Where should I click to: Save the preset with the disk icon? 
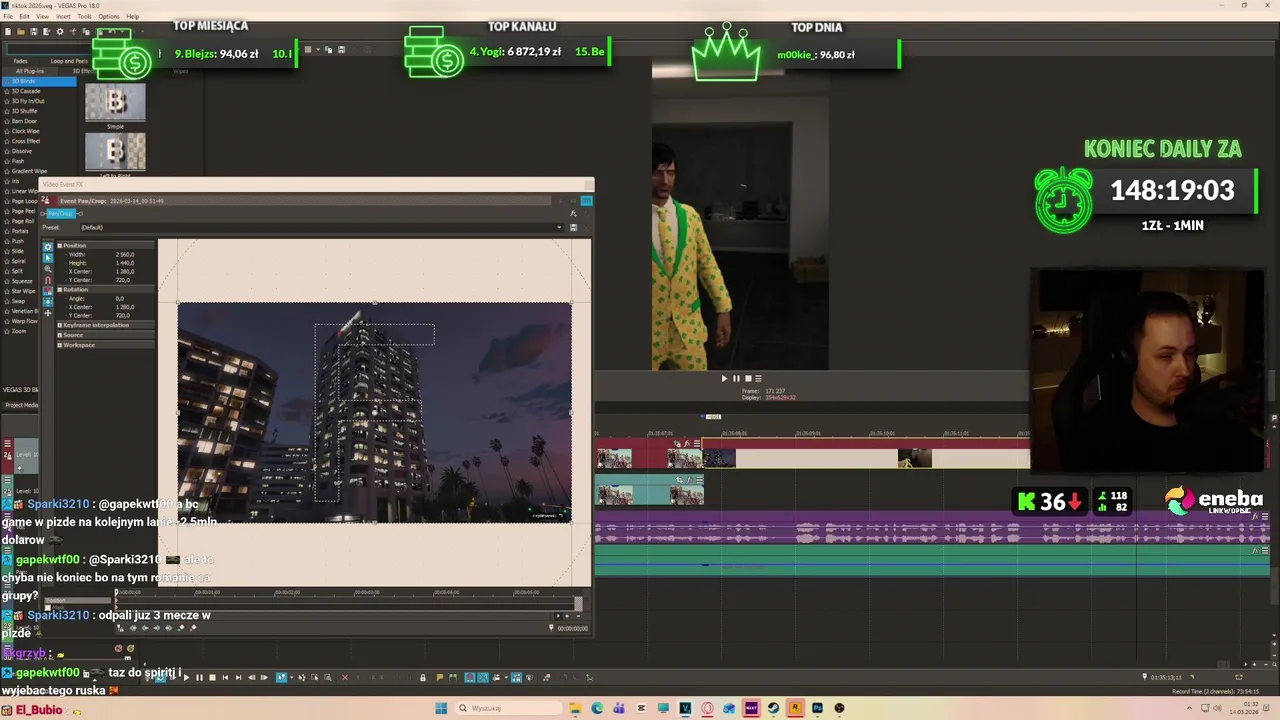tap(573, 227)
